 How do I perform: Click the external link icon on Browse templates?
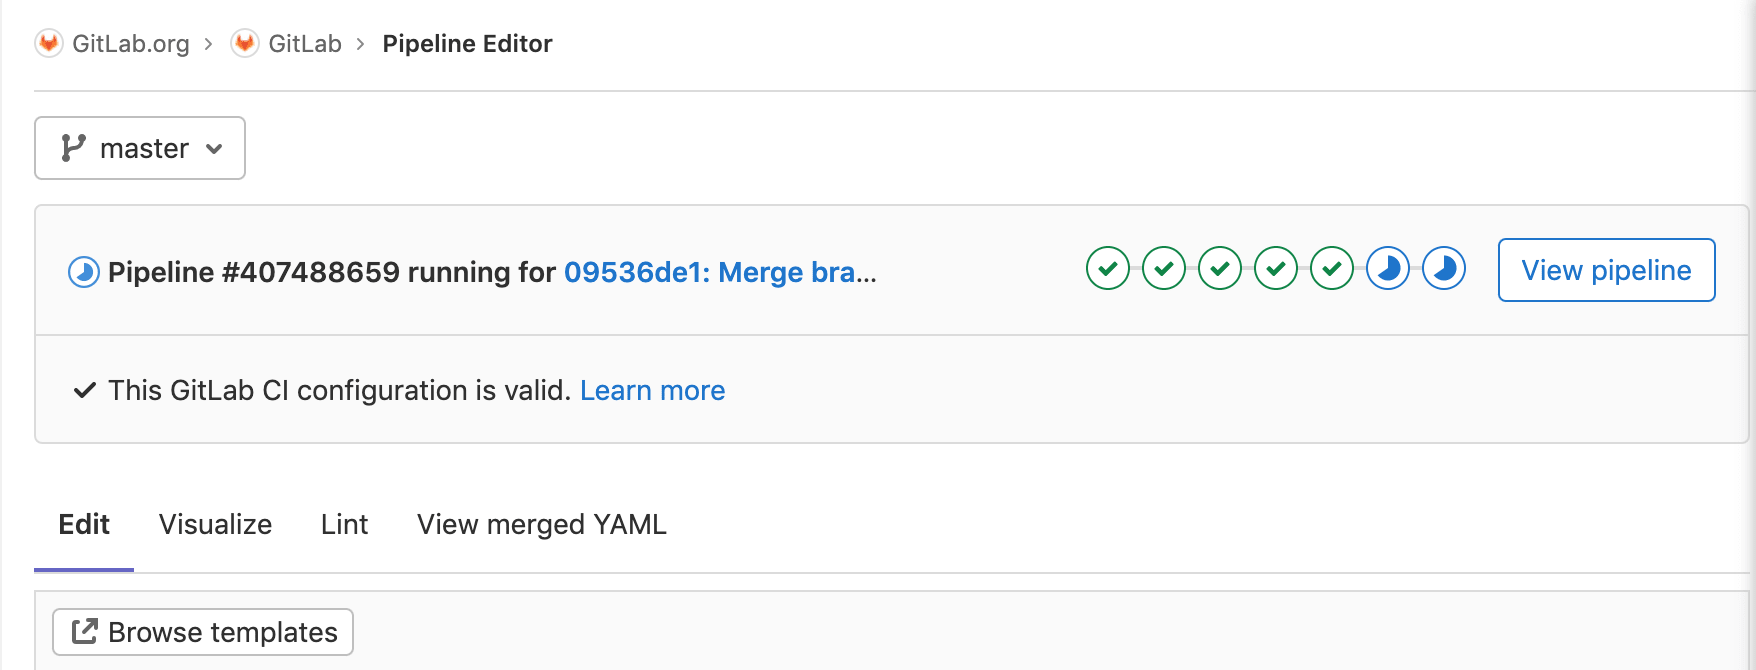tap(85, 632)
